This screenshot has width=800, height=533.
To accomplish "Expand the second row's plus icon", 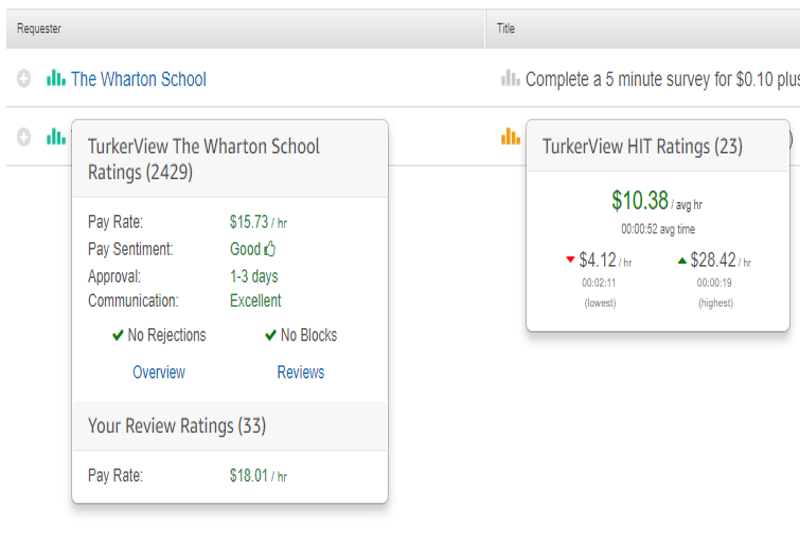I will point(24,137).
